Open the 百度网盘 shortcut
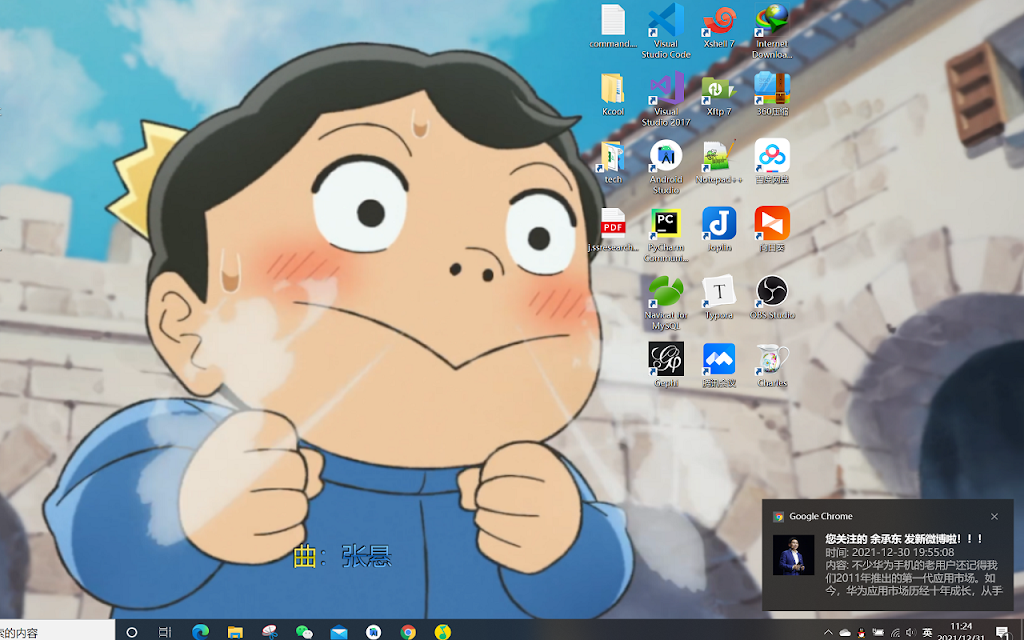The image size is (1024, 640). (x=772, y=162)
